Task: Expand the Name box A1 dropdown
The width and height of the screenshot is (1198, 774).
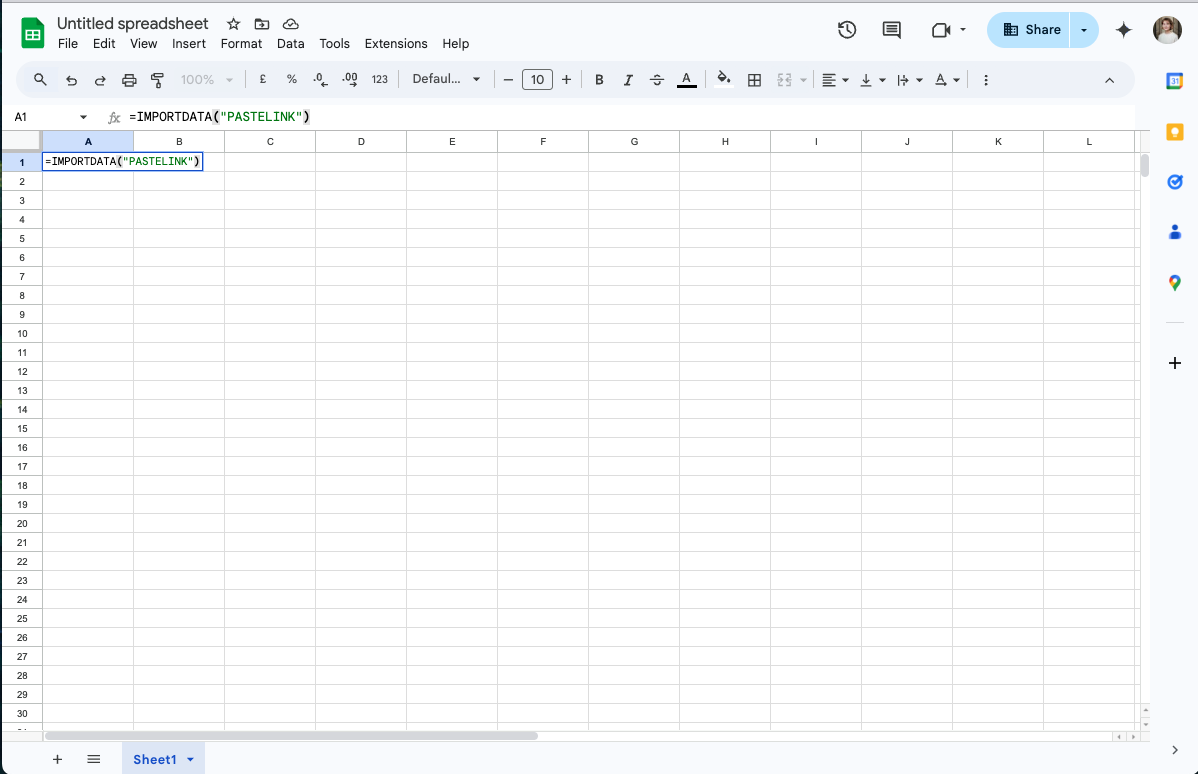Action: pos(83,117)
